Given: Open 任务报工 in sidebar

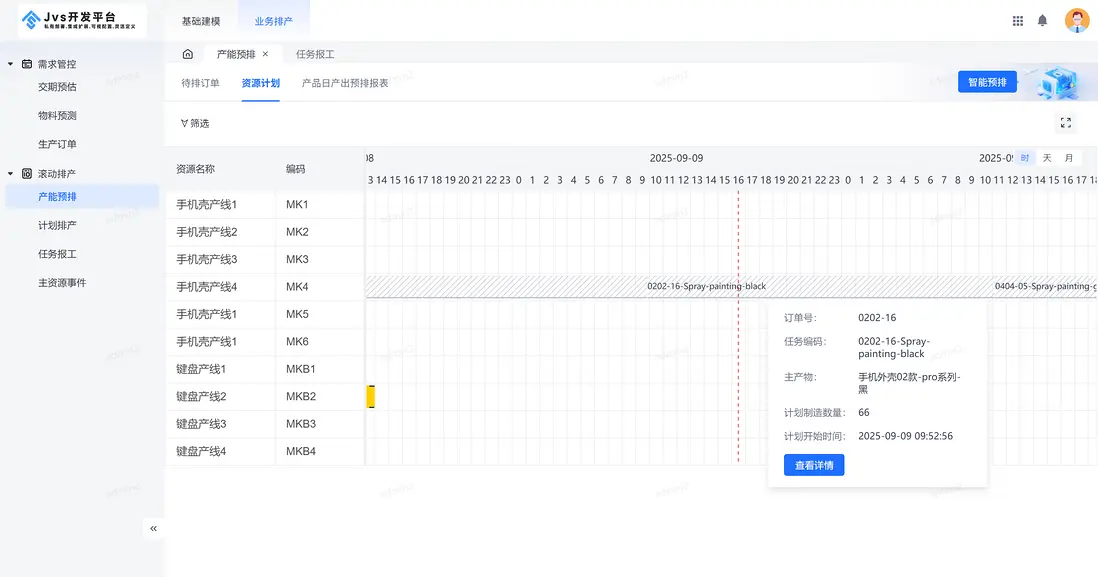Looking at the screenshot, I should coord(57,254).
